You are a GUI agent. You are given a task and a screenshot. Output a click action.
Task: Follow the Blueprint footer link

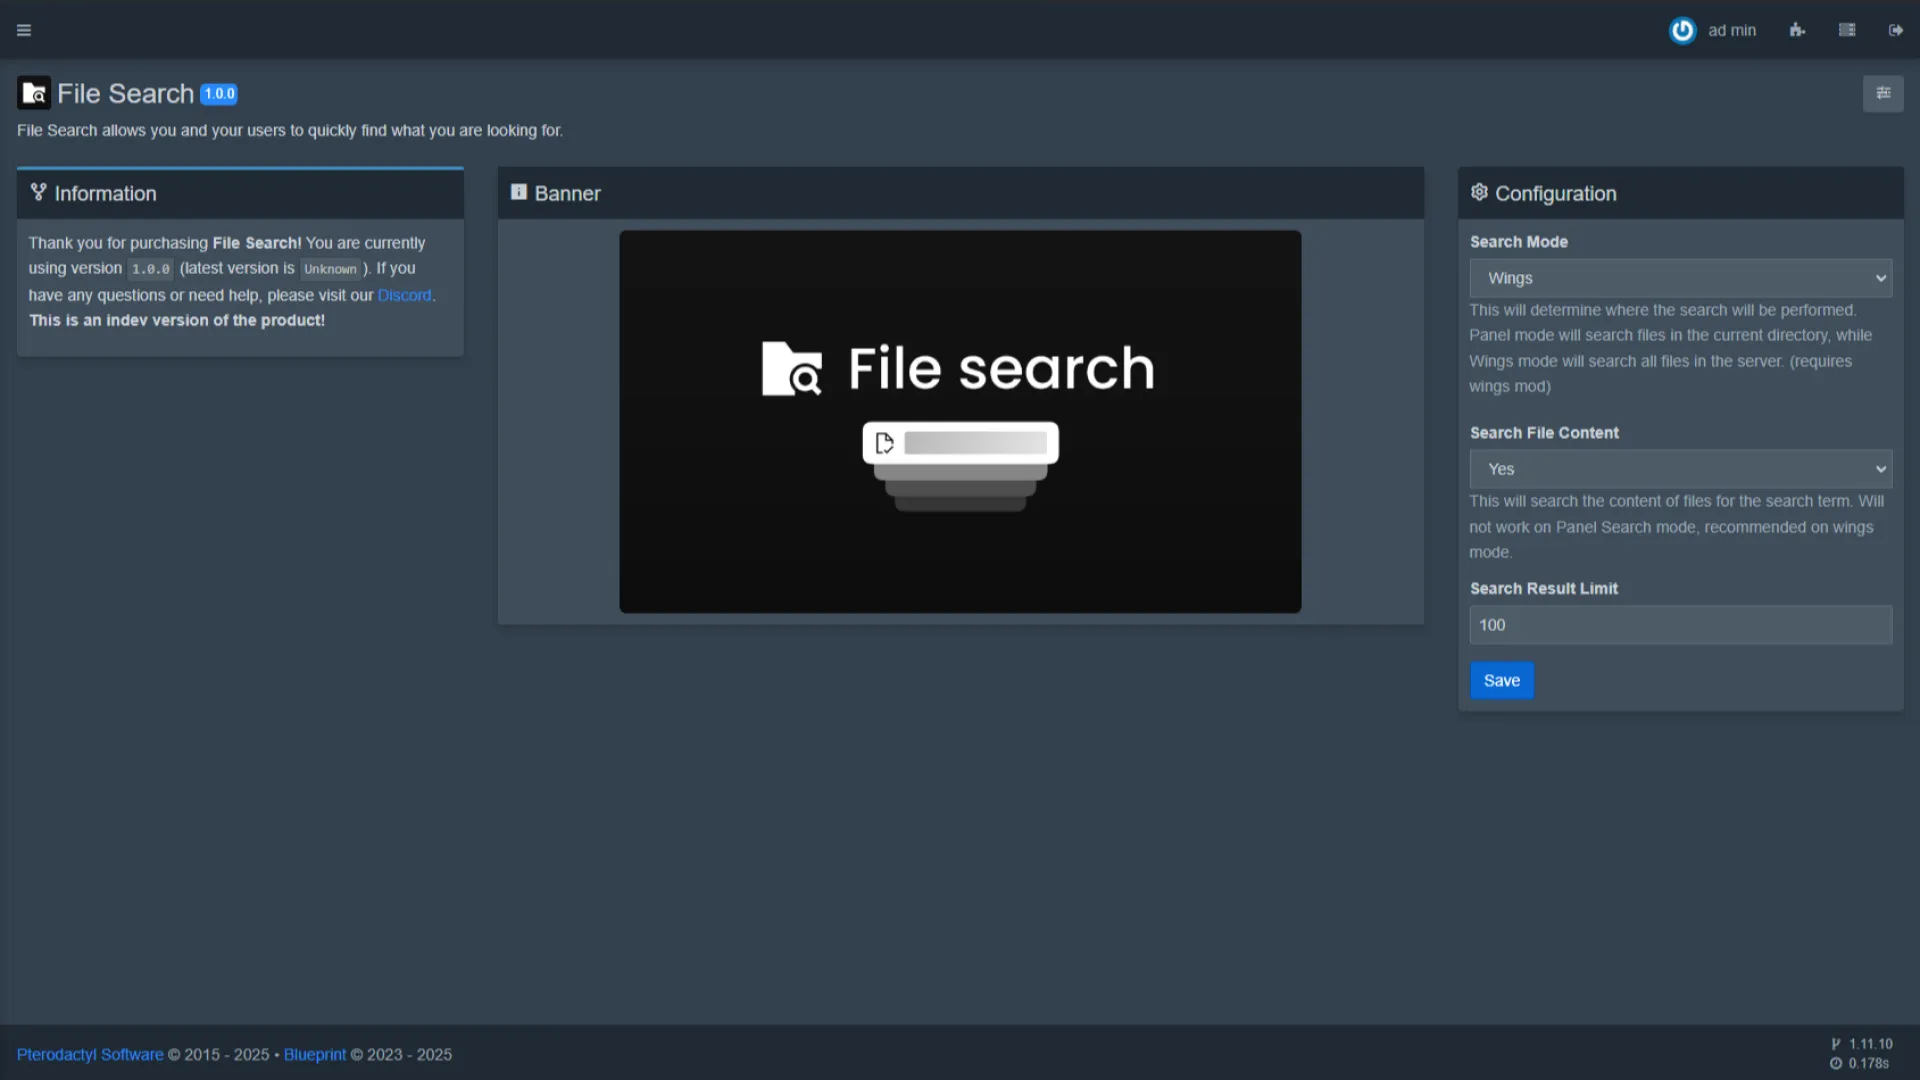[x=314, y=1054]
